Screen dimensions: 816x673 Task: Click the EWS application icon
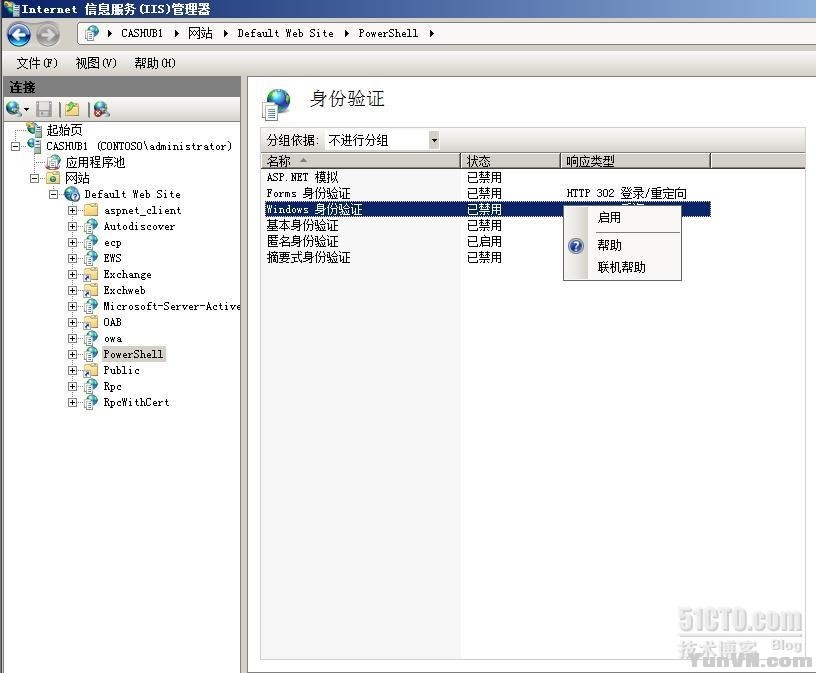click(x=91, y=258)
